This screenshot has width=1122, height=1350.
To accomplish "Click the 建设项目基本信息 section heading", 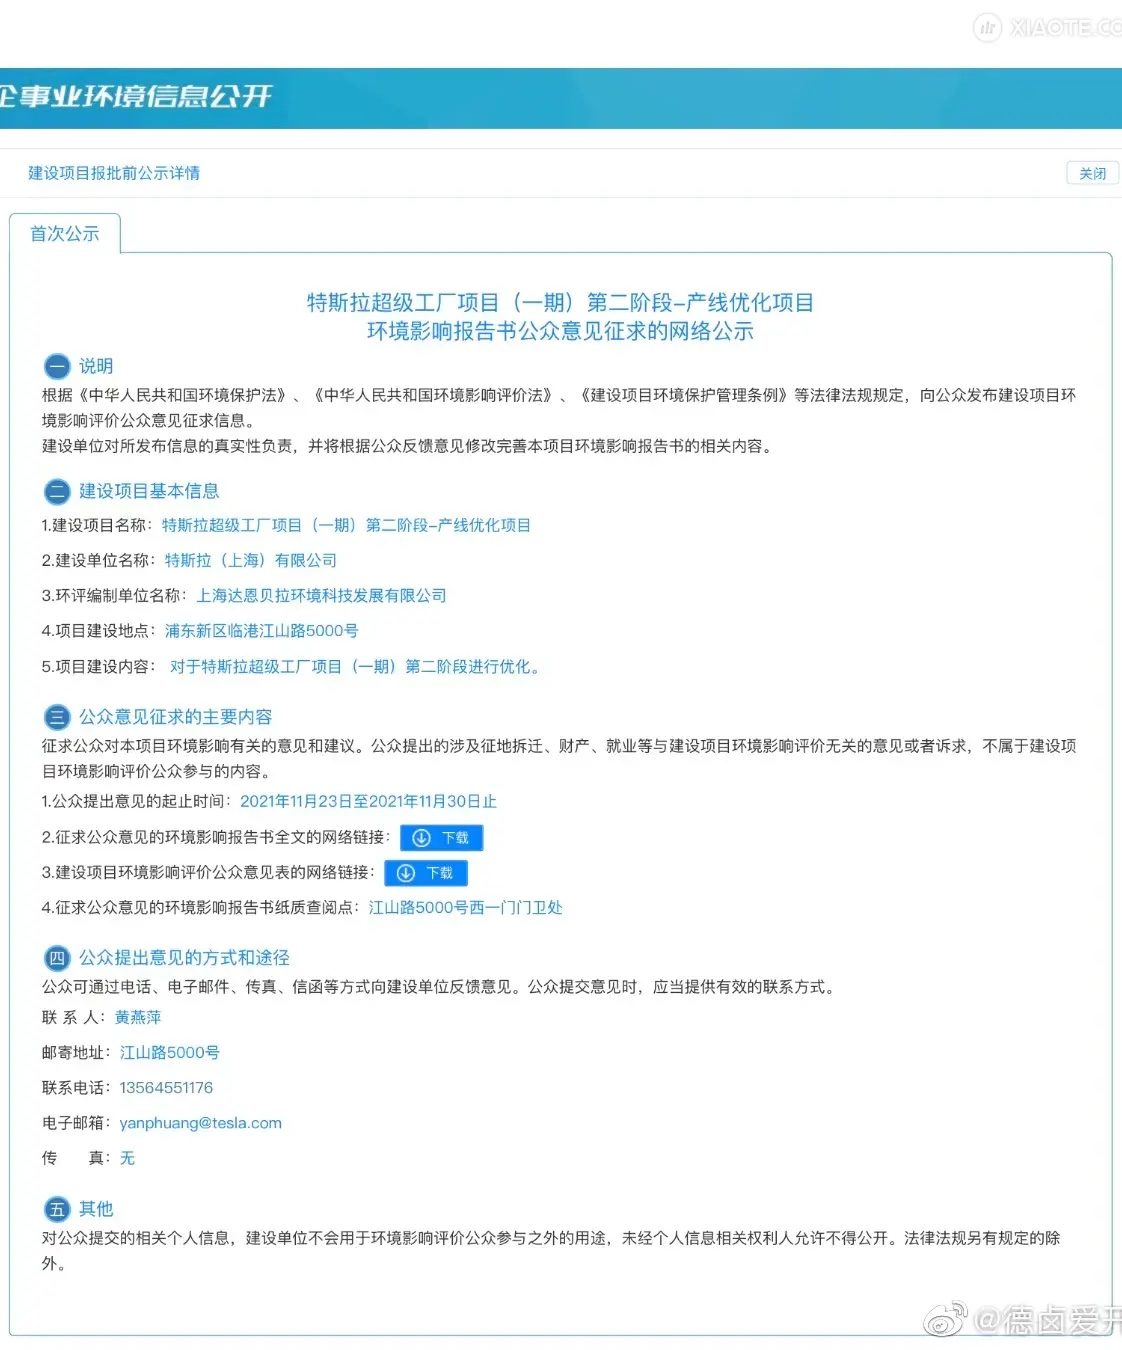I will 149,491.
